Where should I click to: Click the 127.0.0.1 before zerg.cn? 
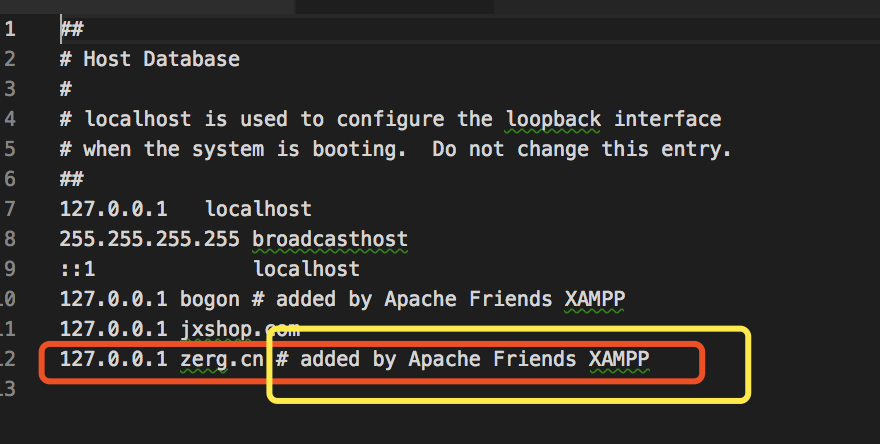coord(113,359)
